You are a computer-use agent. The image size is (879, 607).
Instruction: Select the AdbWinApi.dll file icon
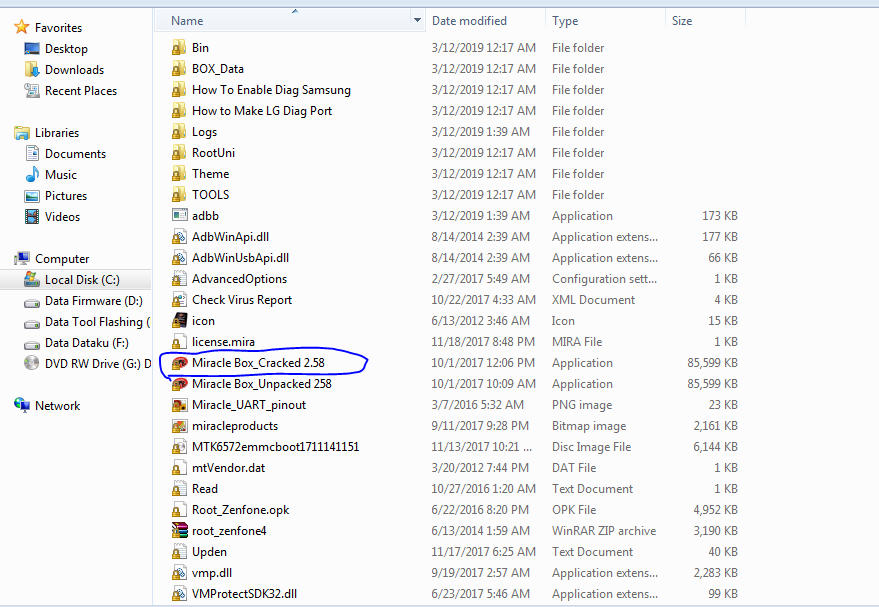click(179, 237)
